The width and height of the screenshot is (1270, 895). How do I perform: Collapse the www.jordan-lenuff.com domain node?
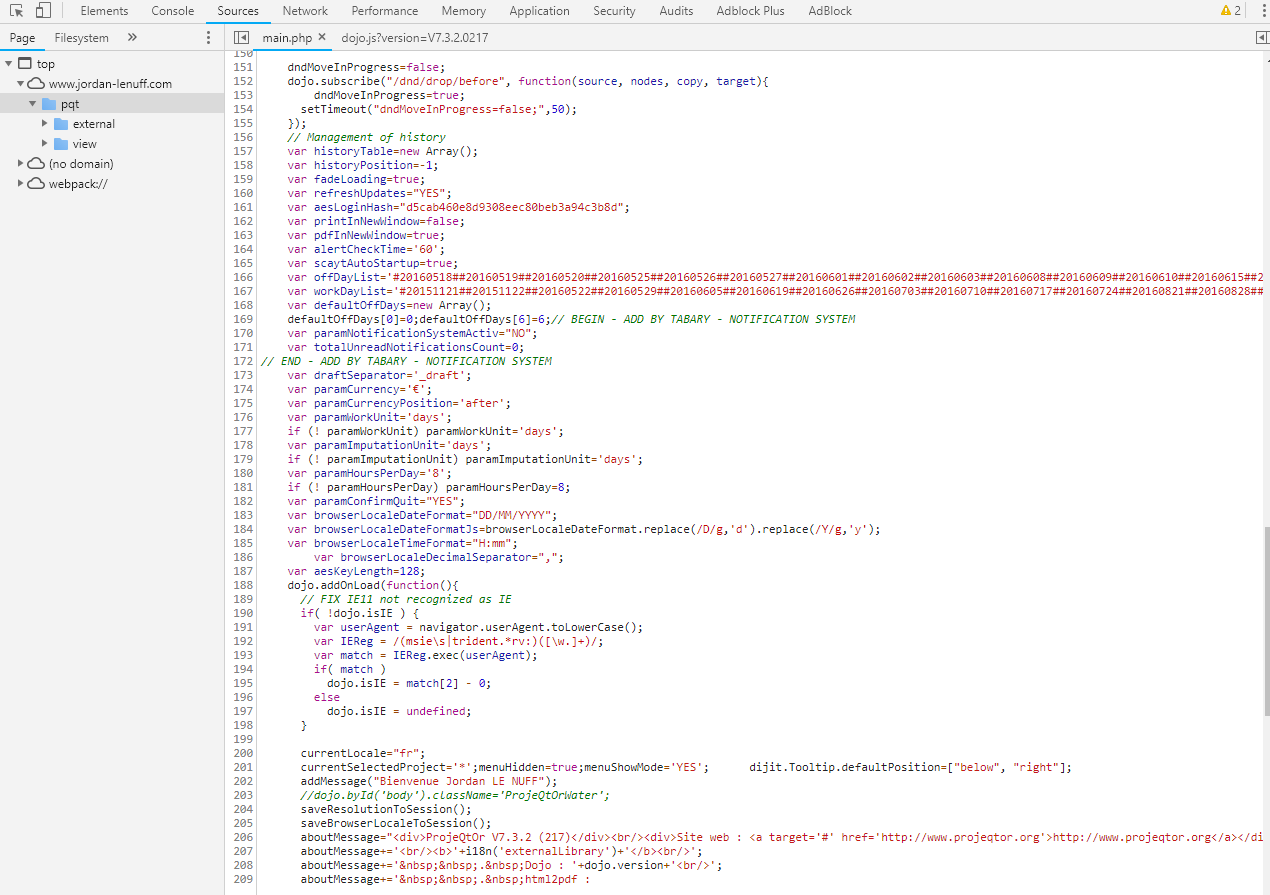click(21, 84)
